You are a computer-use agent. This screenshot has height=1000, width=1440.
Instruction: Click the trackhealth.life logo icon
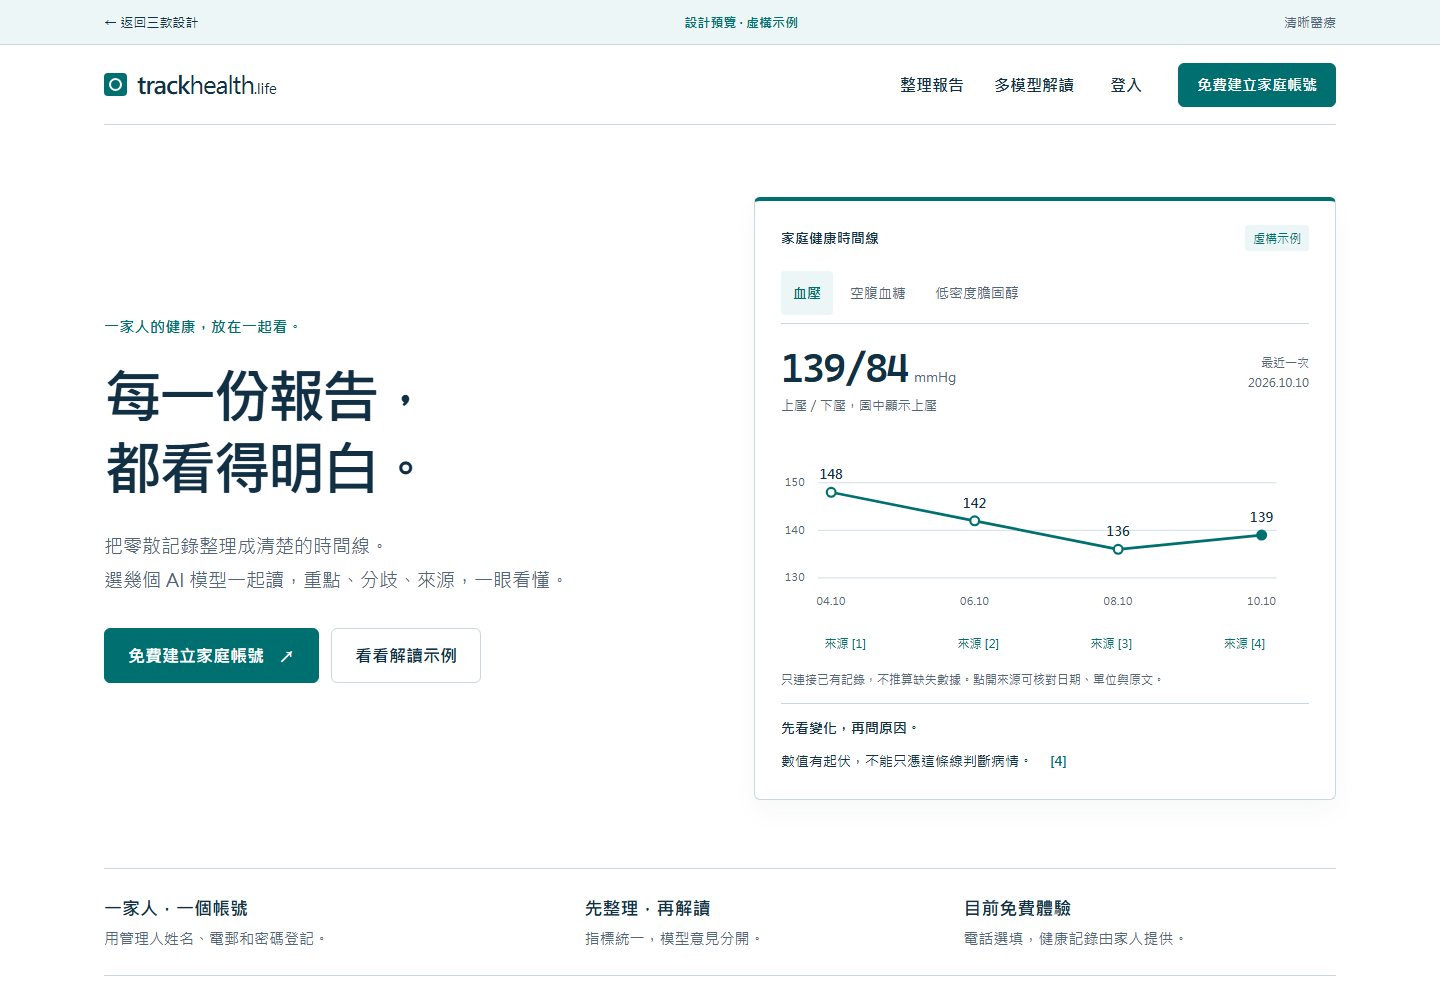[116, 85]
